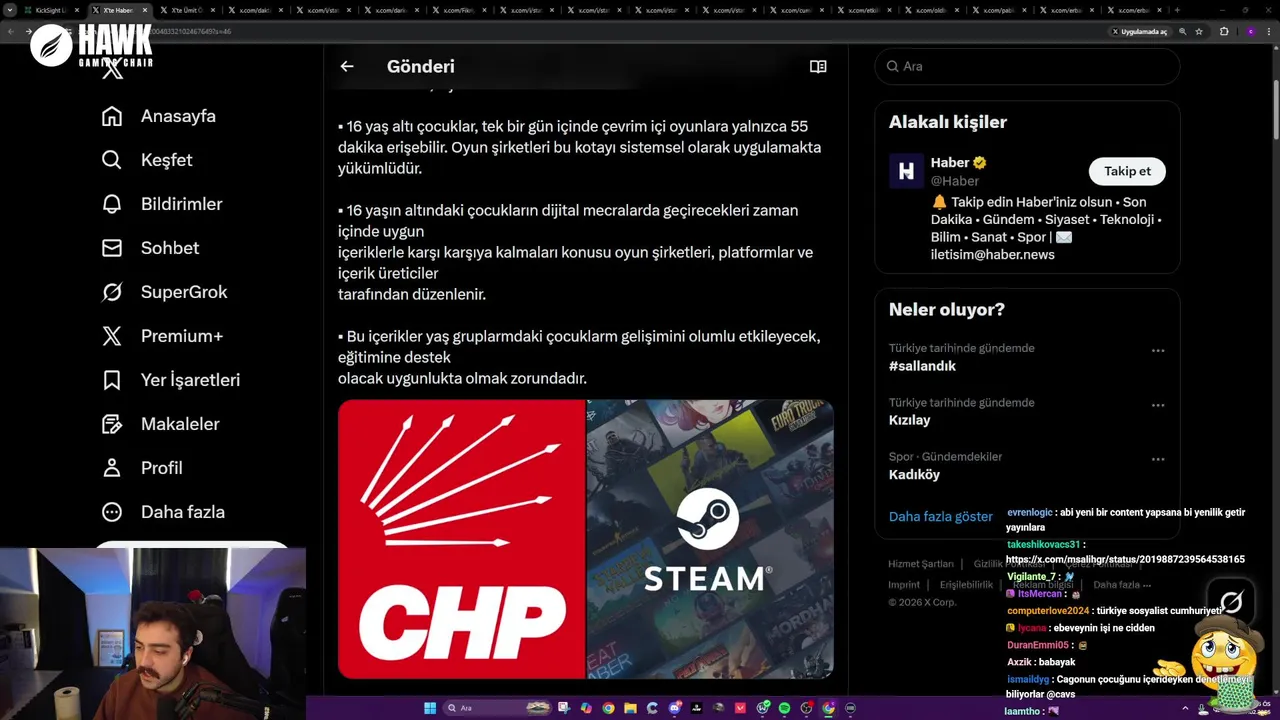
Task: Open Imprint footer link
Action: tap(904, 585)
